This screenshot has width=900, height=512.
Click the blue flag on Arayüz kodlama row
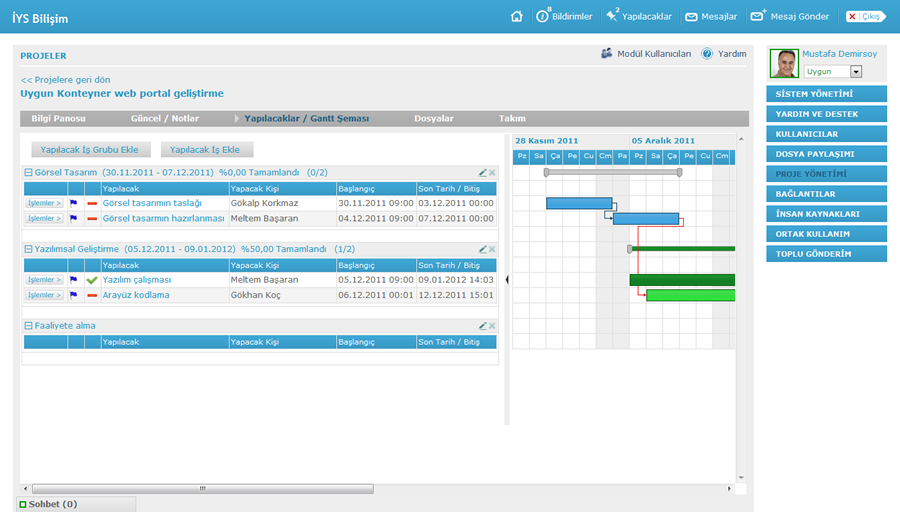click(x=74, y=295)
